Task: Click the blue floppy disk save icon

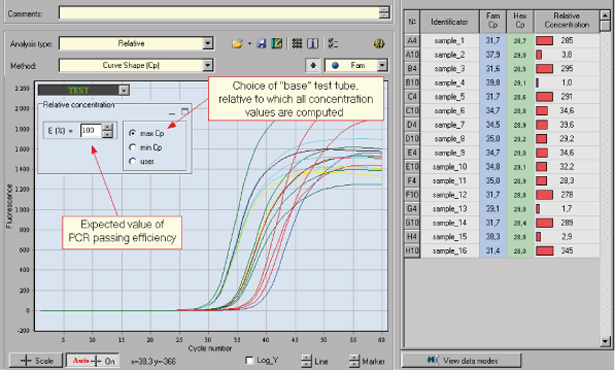Action: click(261, 44)
